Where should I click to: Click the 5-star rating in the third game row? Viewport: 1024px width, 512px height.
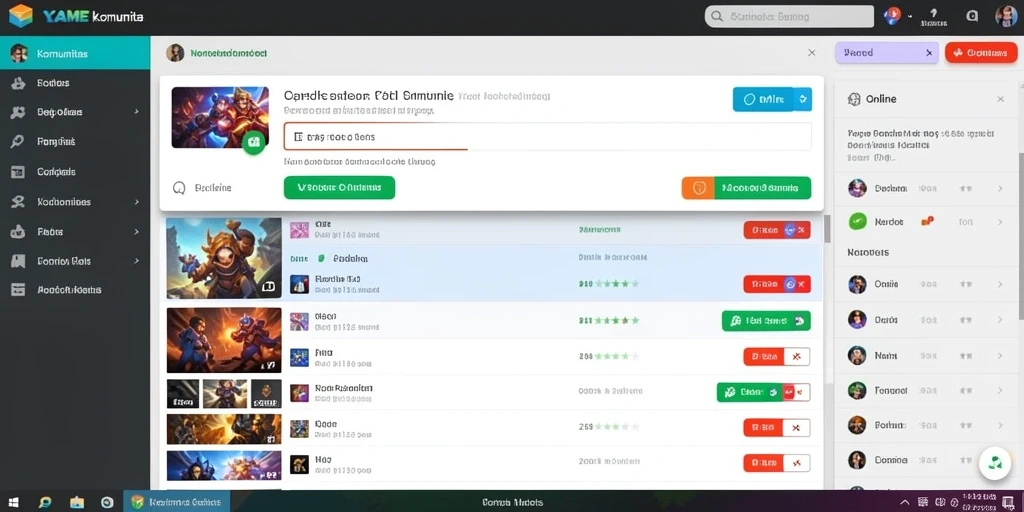coord(616,321)
